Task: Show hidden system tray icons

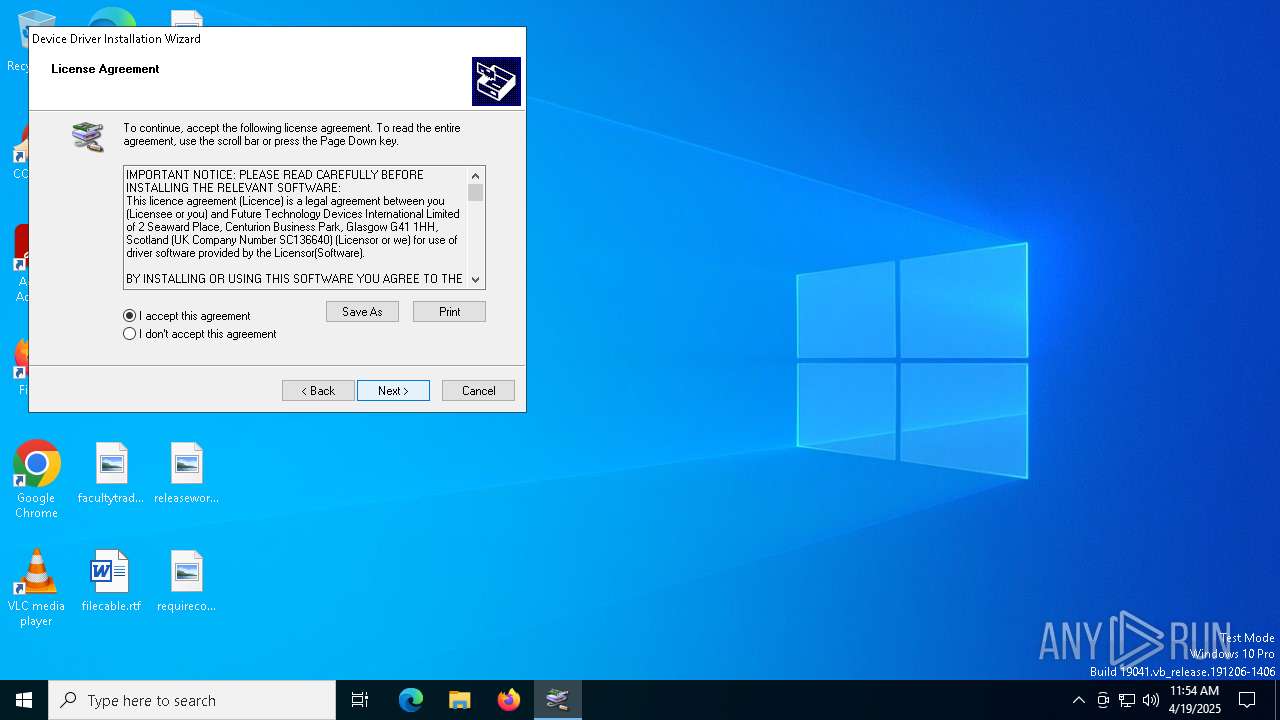Action: point(1078,700)
